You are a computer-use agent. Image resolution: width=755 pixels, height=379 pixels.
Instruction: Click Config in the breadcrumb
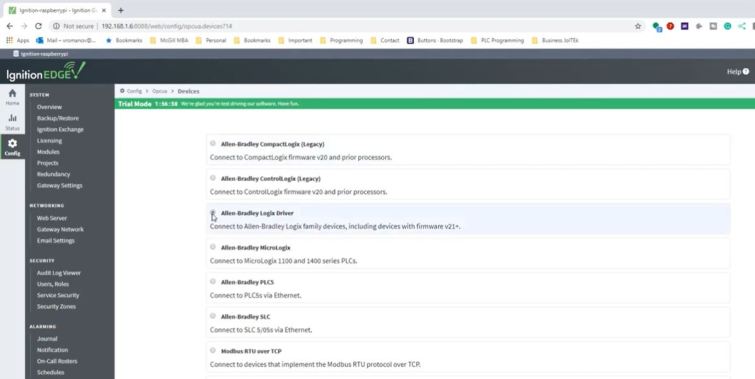(x=134, y=91)
